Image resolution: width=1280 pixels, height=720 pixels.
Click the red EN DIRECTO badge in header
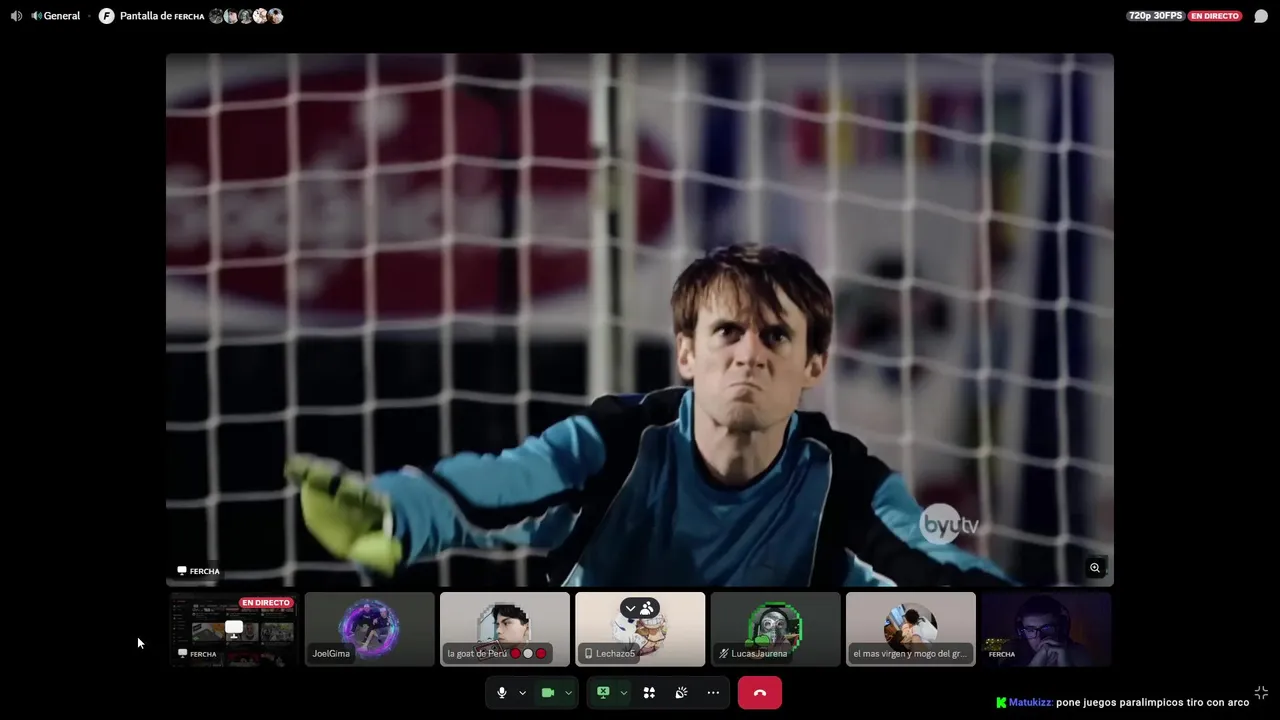(1214, 16)
